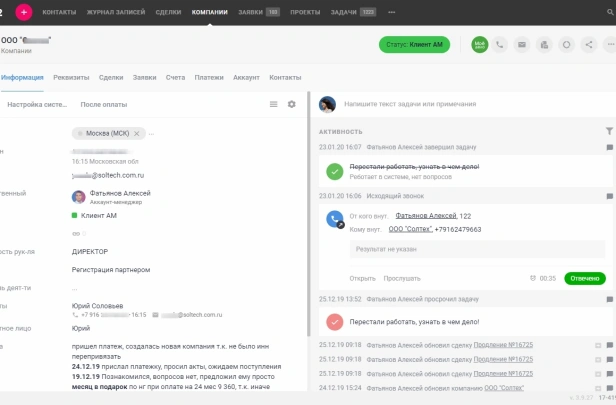
Task: Open the settings gear in info panel
Action: coord(292,104)
